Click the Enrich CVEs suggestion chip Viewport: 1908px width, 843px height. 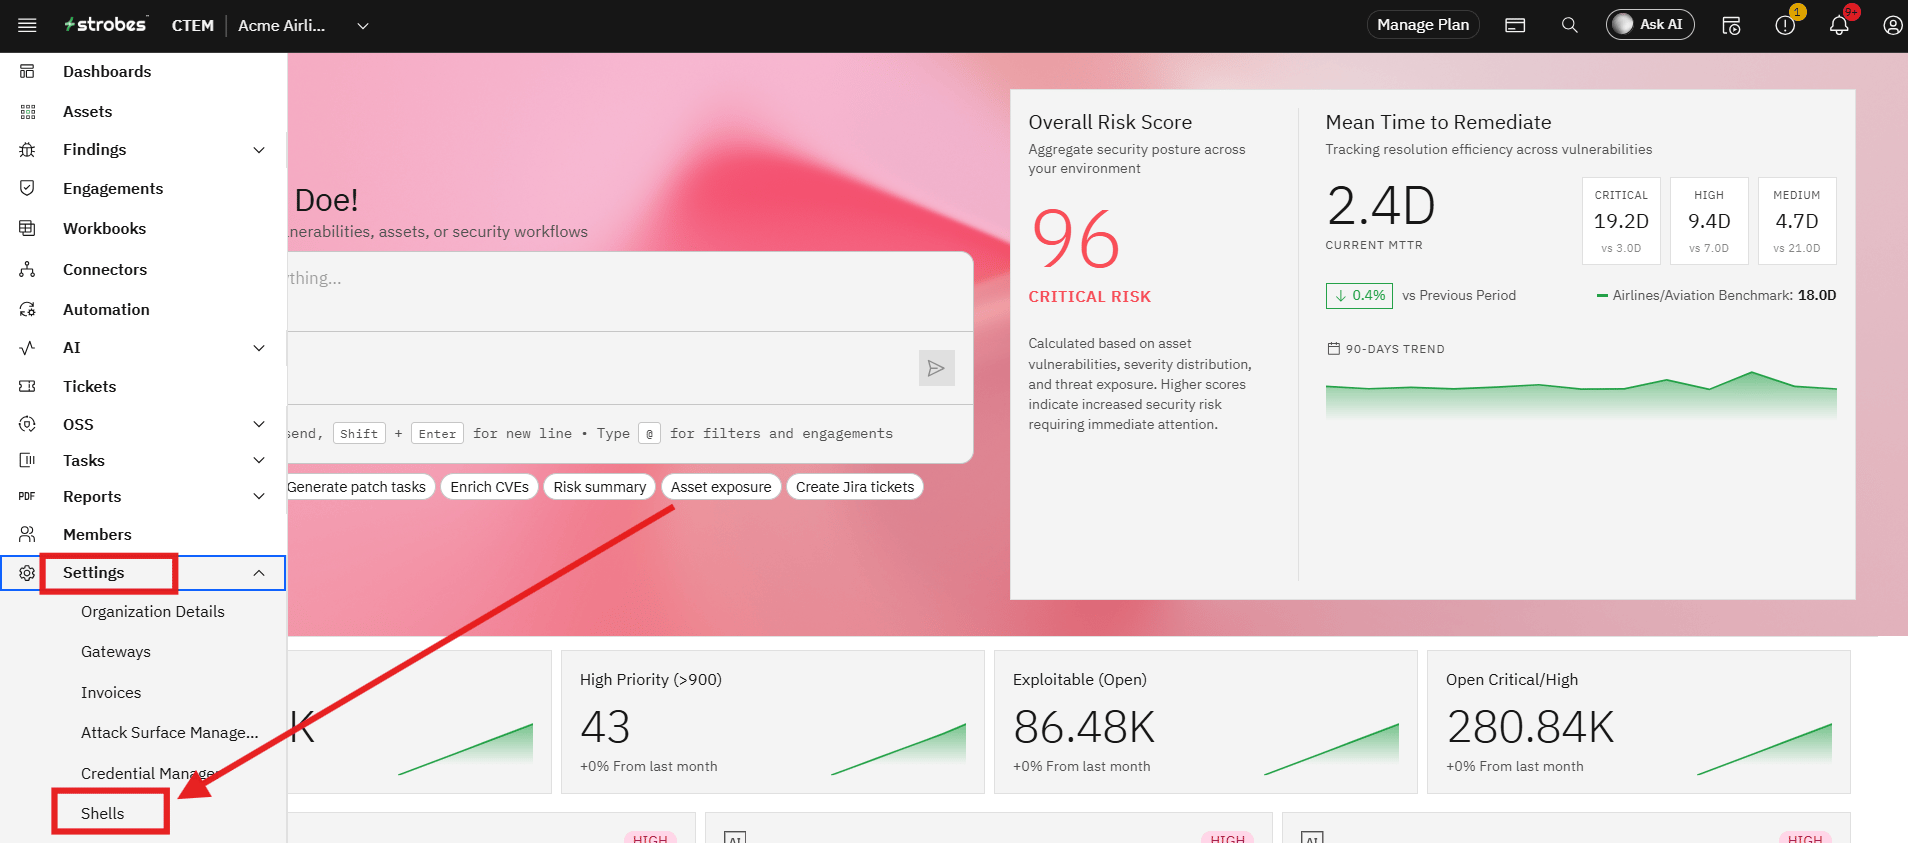(489, 487)
